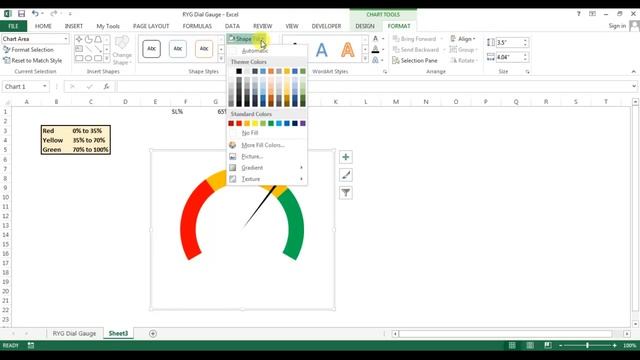The width and height of the screenshot is (640, 360).
Task: Collapse the ribbon with arrow
Action: click(x=633, y=71)
